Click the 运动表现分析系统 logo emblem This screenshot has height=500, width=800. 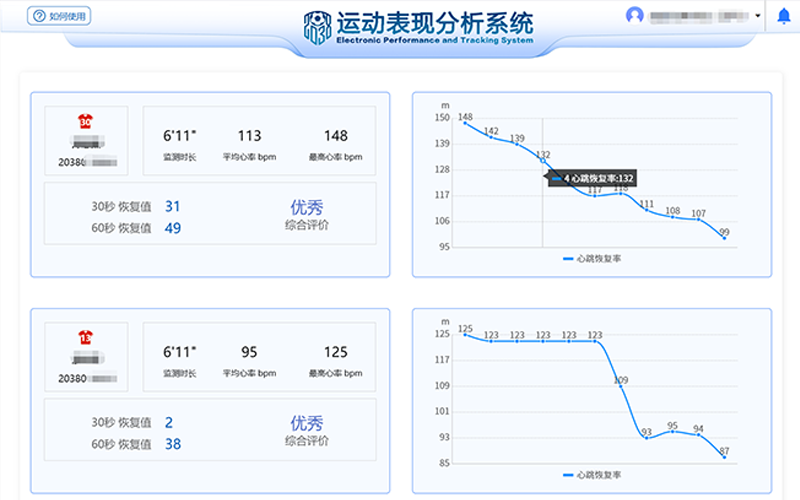[x=317, y=28]
